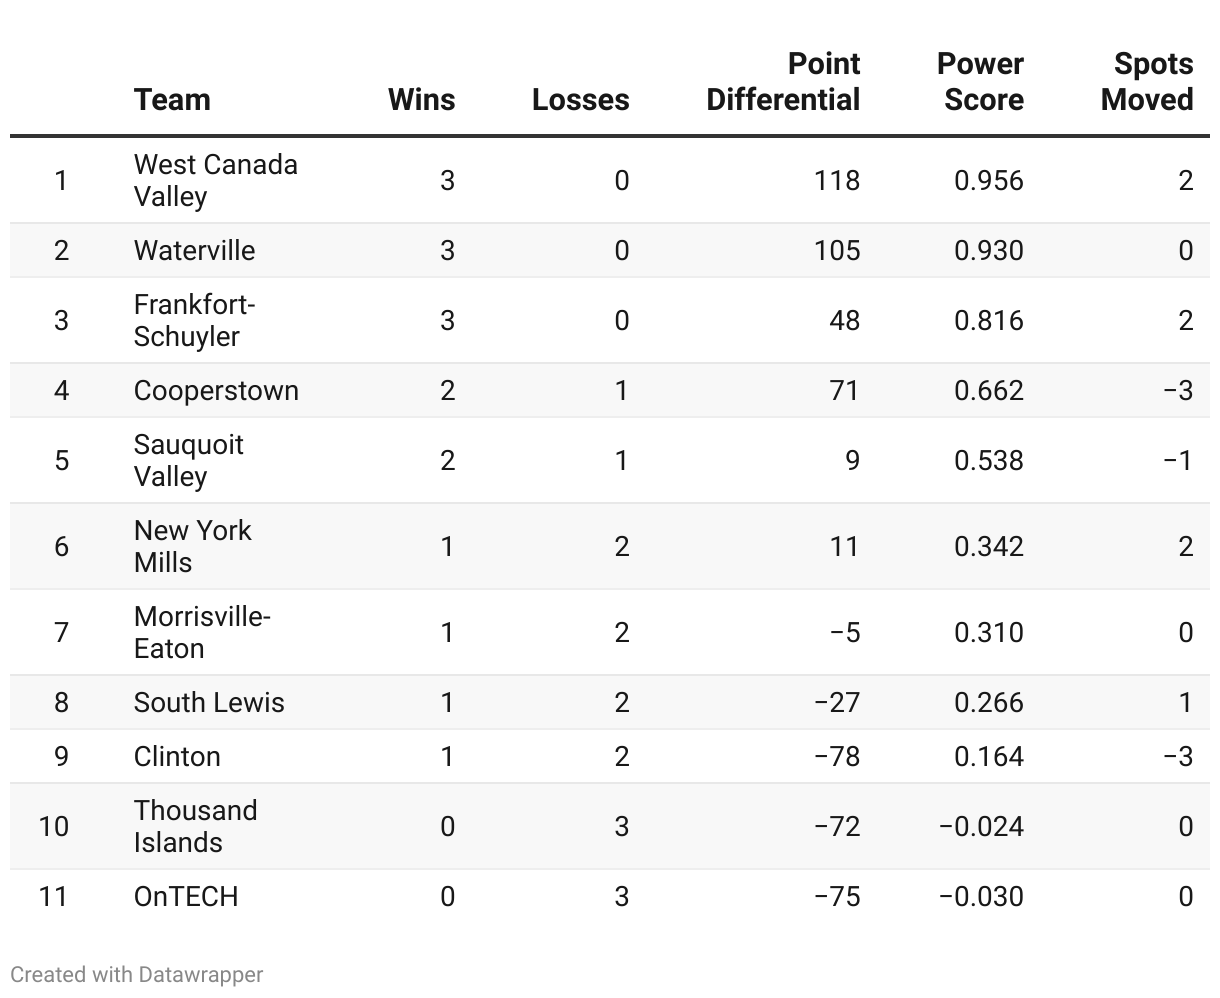Select the Cooperstown row team cell
This screenshot has width=1220, height=998.
click(x=216, y=390)
